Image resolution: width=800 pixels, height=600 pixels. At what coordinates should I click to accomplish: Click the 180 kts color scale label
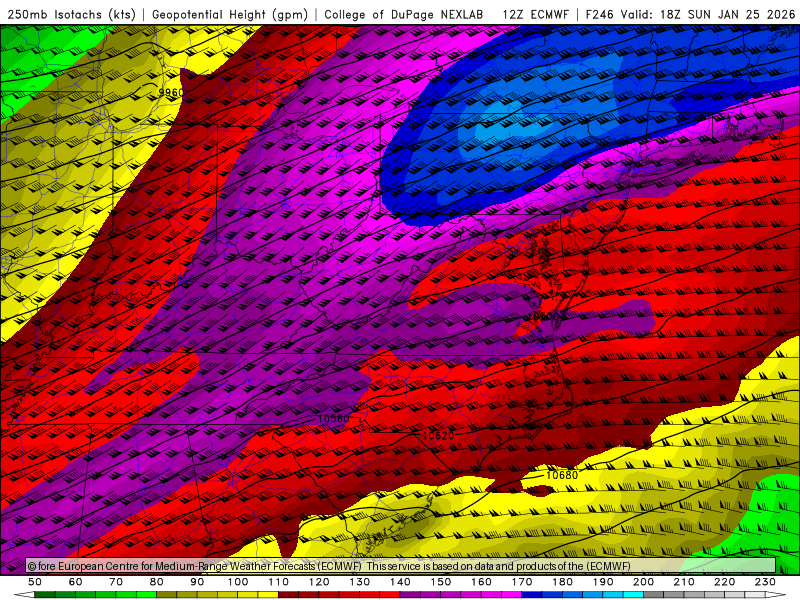[562, 582]
